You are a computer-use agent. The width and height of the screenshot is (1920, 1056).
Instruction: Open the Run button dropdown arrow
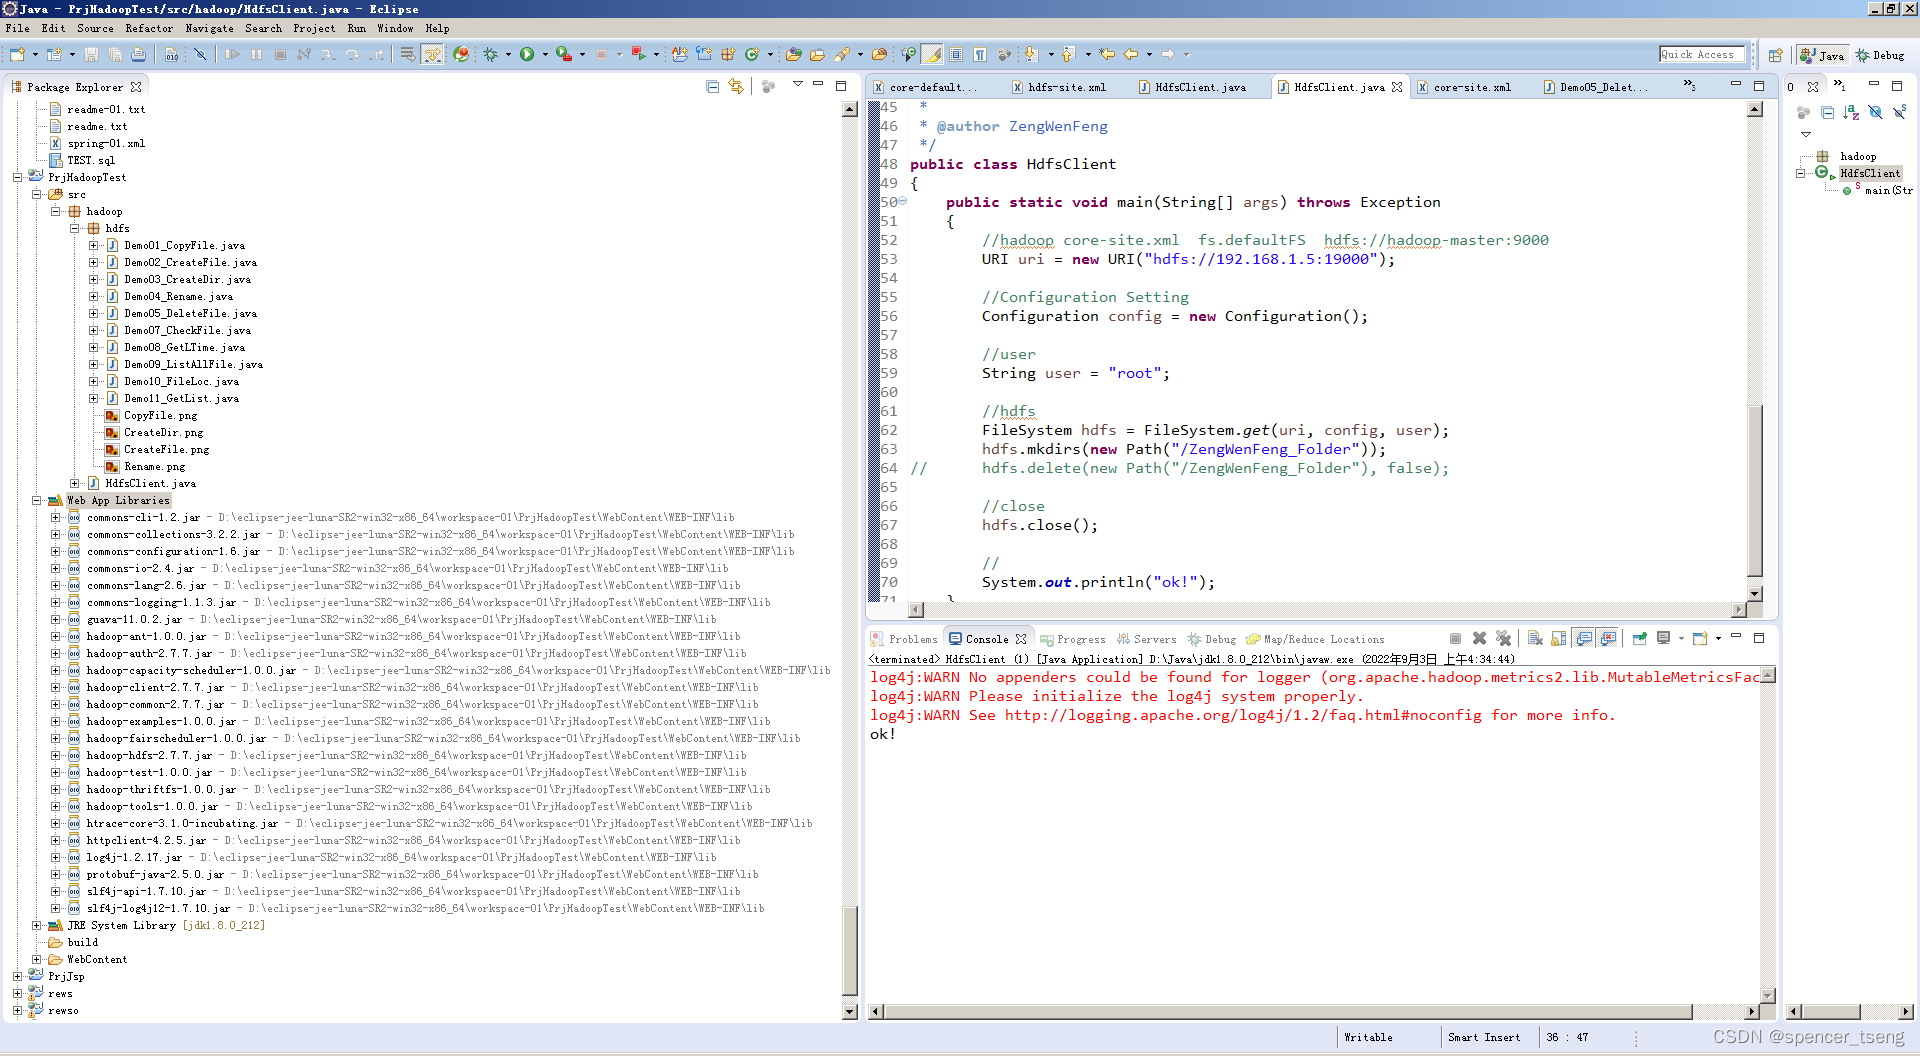click(546, 55)
